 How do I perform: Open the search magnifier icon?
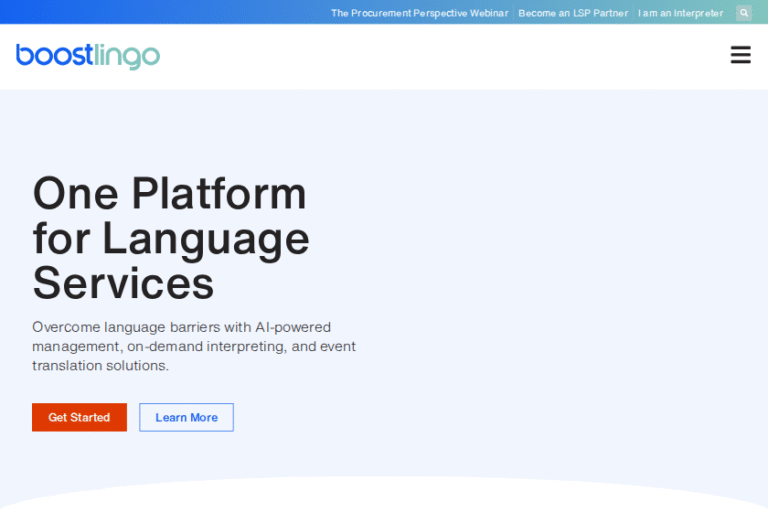744,13
